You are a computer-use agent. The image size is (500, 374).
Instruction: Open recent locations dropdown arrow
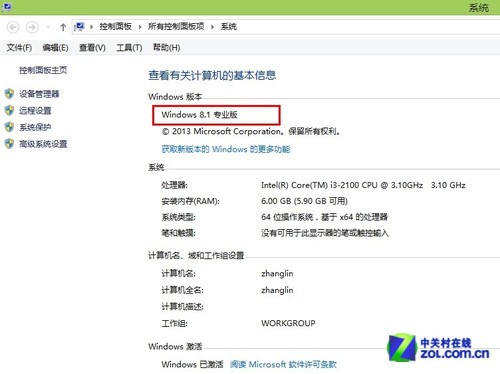48,27
